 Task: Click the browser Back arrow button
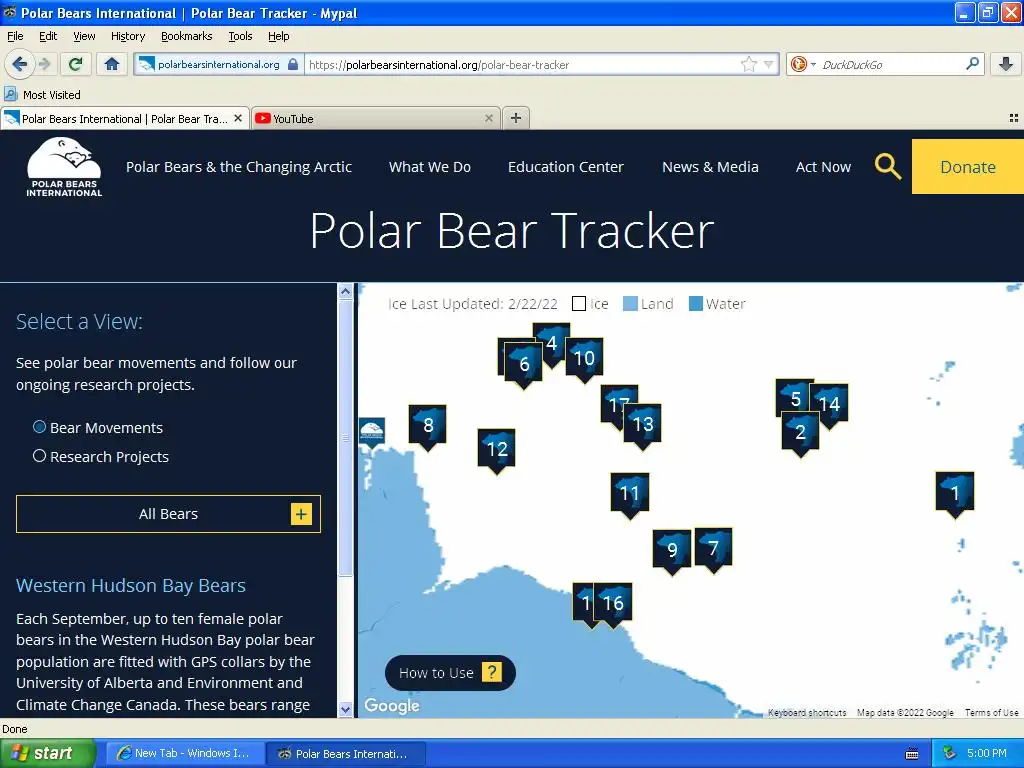point(19,64)
